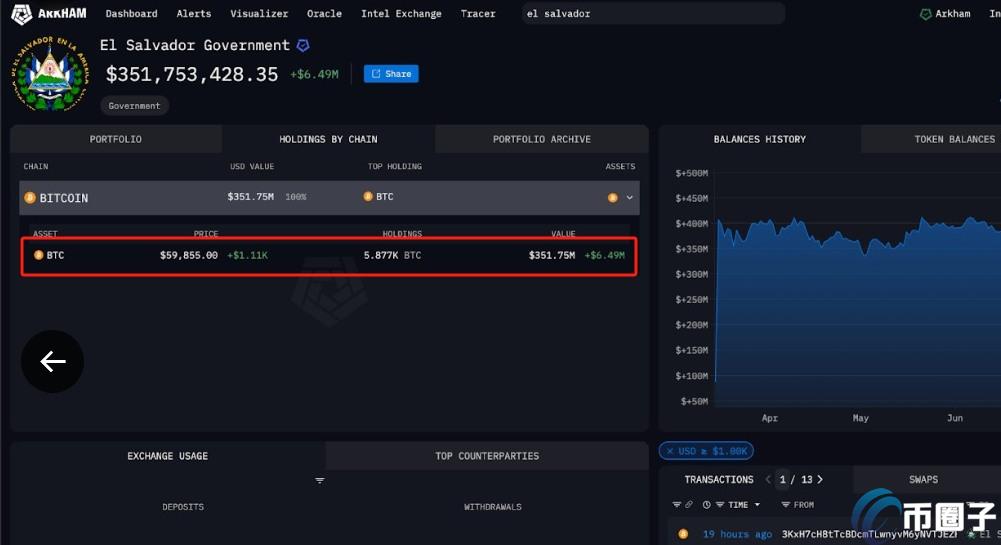Click the DEPOSITS label
The image size is (1001, 545).
[x=183, y=507]
